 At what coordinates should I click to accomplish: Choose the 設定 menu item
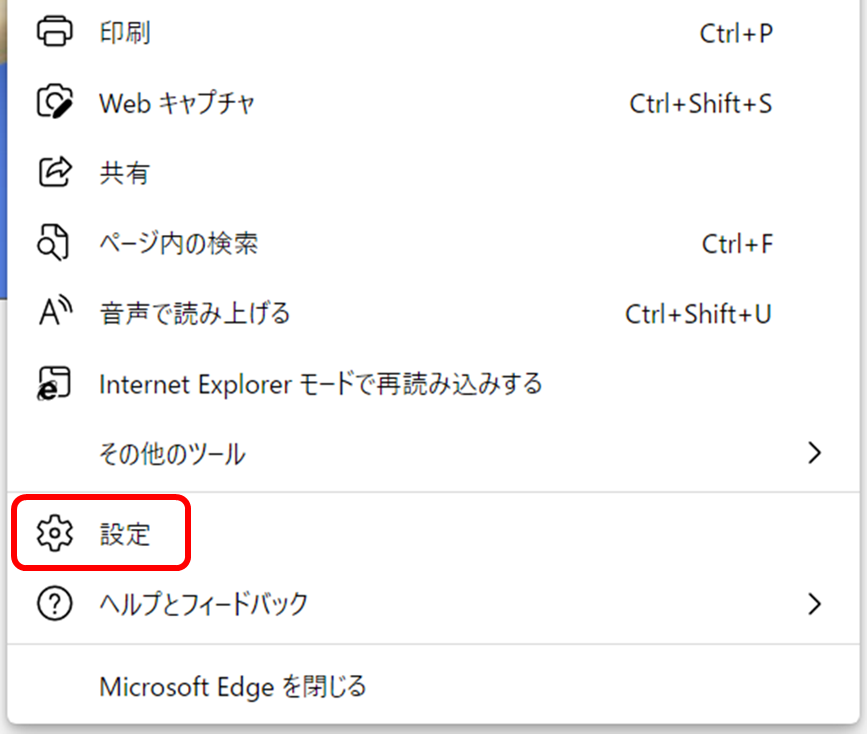(x=433, y=533)
